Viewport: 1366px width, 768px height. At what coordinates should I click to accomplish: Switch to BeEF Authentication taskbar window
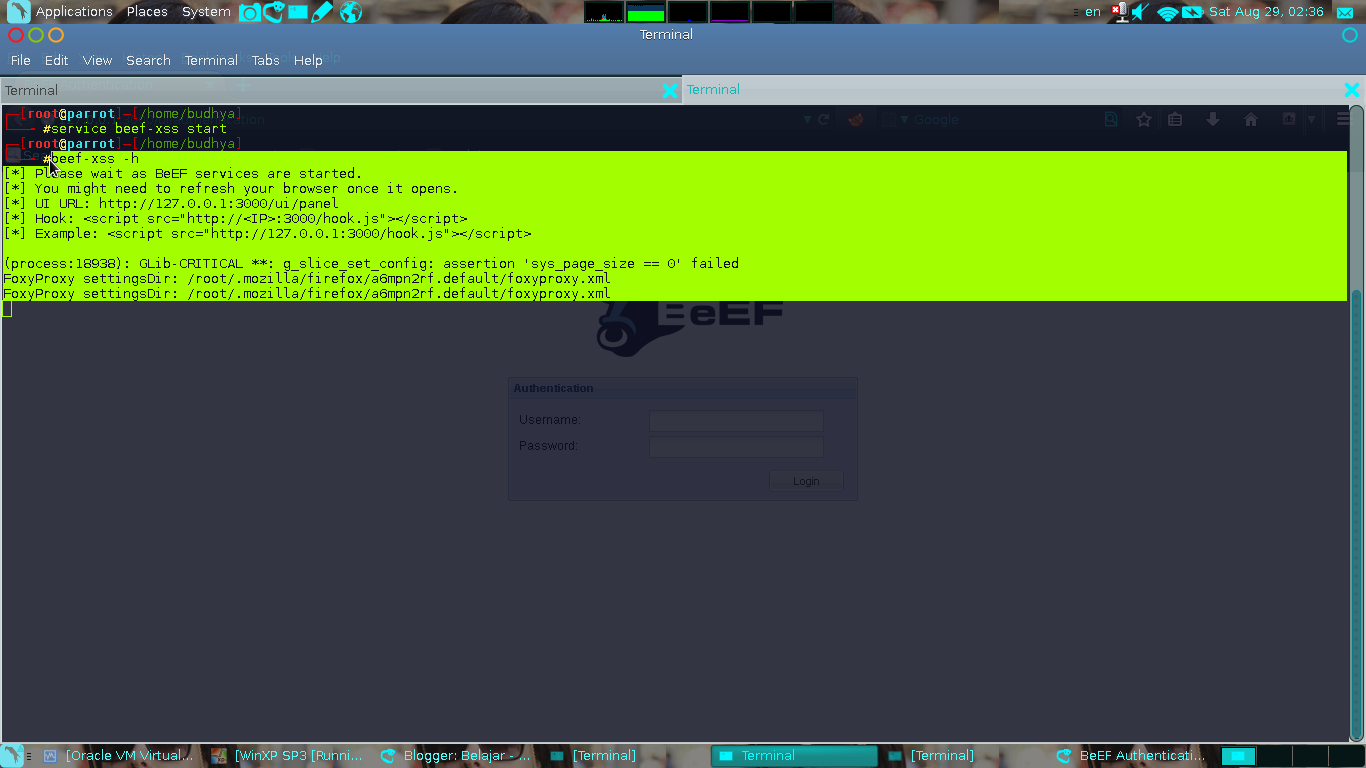click(1133, 756)
